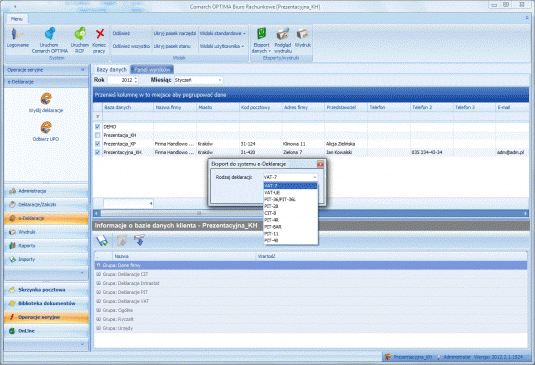Expand Grupa: Deklaracje CIT row
Image resolution: width=535 pixels, height=365 pixels.
click(x=99, y=274)
